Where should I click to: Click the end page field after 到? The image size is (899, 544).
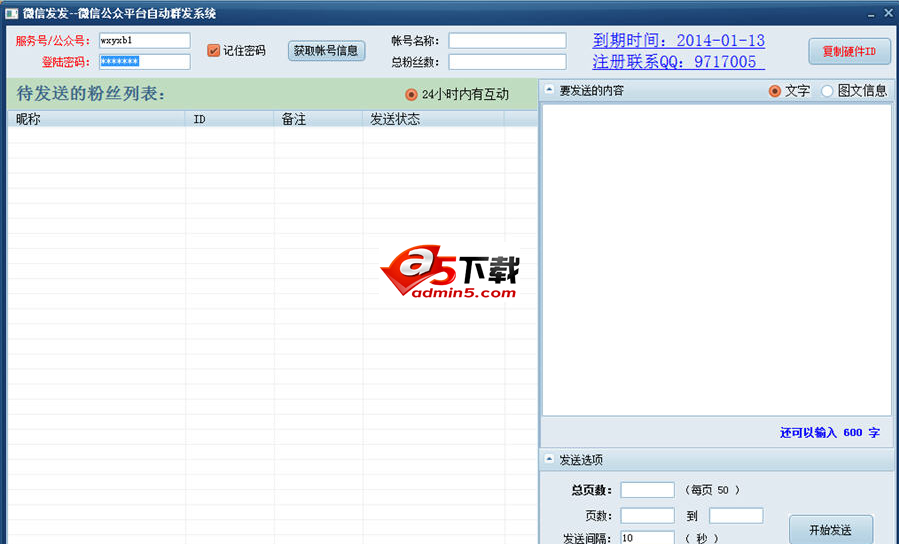tap(736, 515)
